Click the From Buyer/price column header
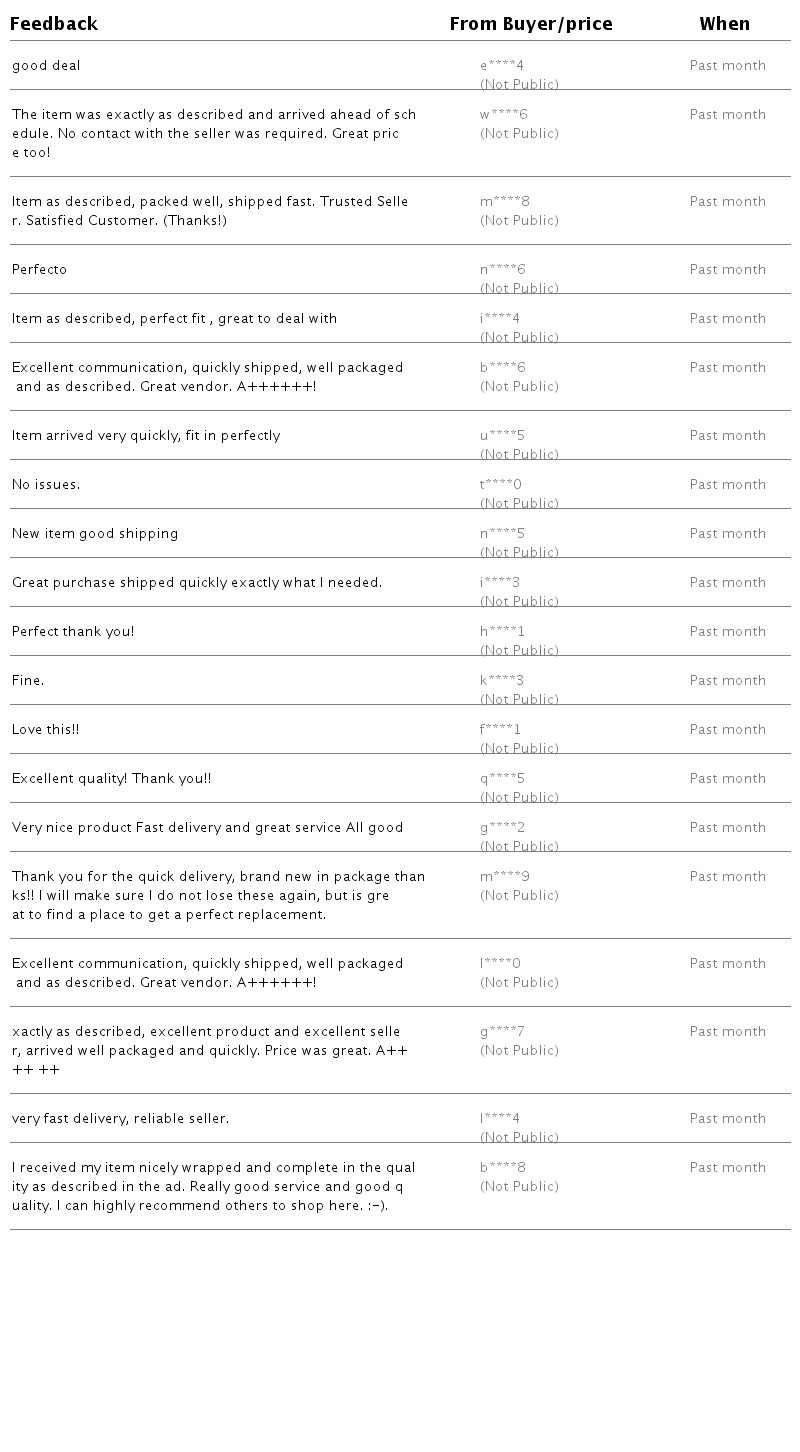 (x=530, y=24)
